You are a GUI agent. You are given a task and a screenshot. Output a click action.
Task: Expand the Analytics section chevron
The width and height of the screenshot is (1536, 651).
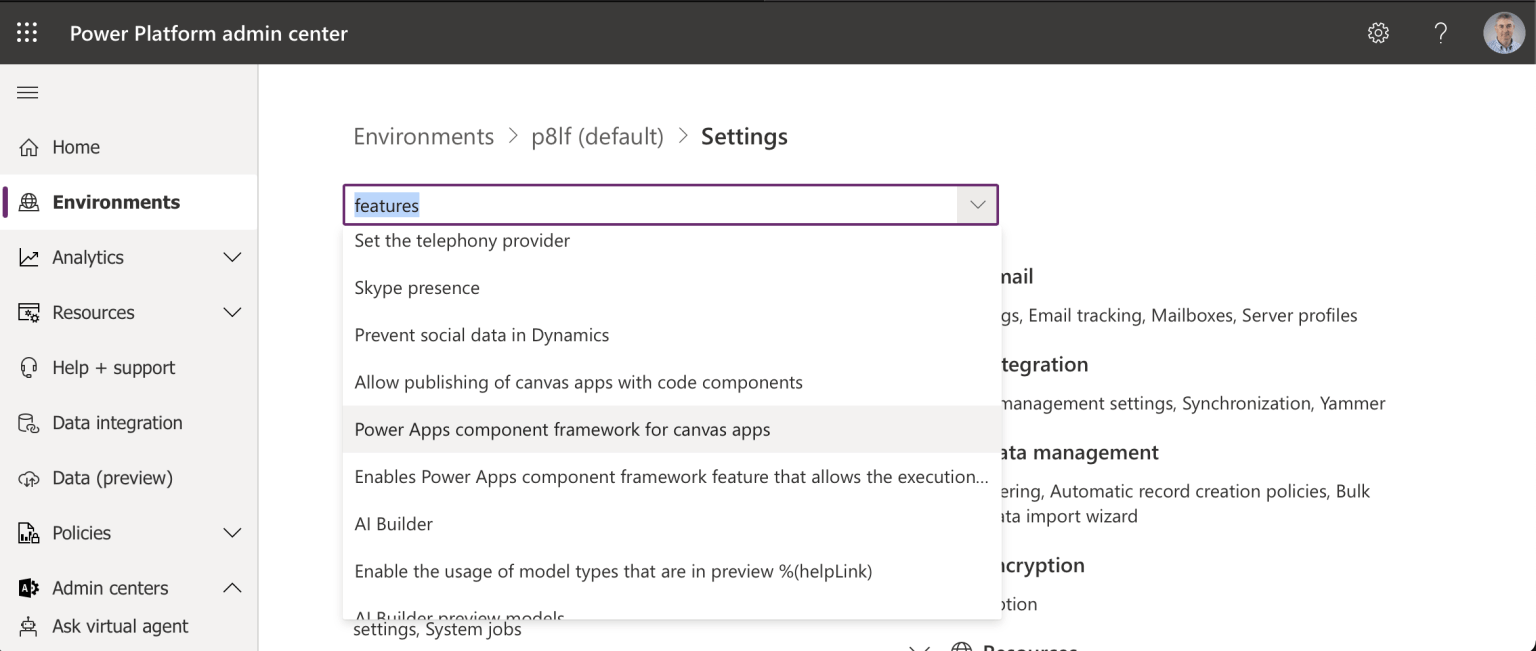(232, 258)
